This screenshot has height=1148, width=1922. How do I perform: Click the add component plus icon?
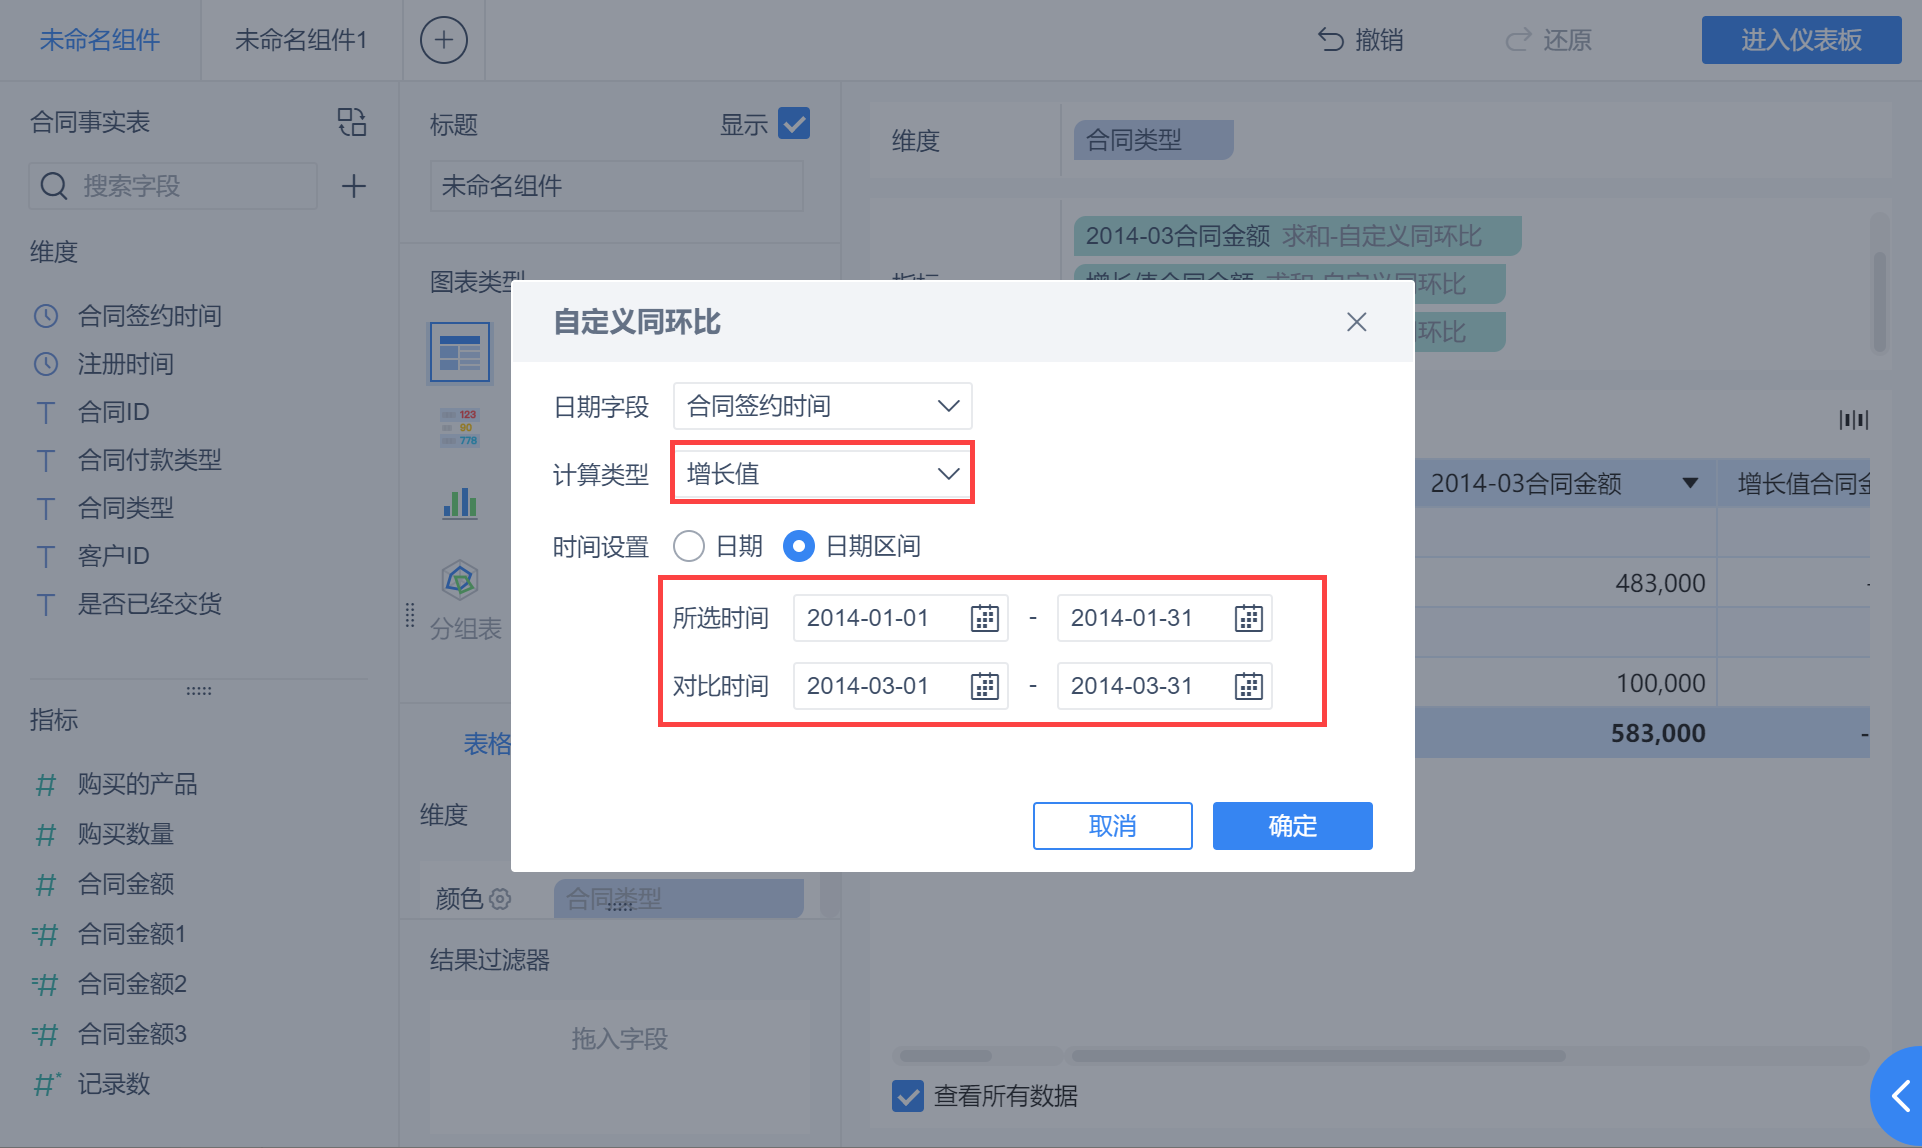point(443,40)
